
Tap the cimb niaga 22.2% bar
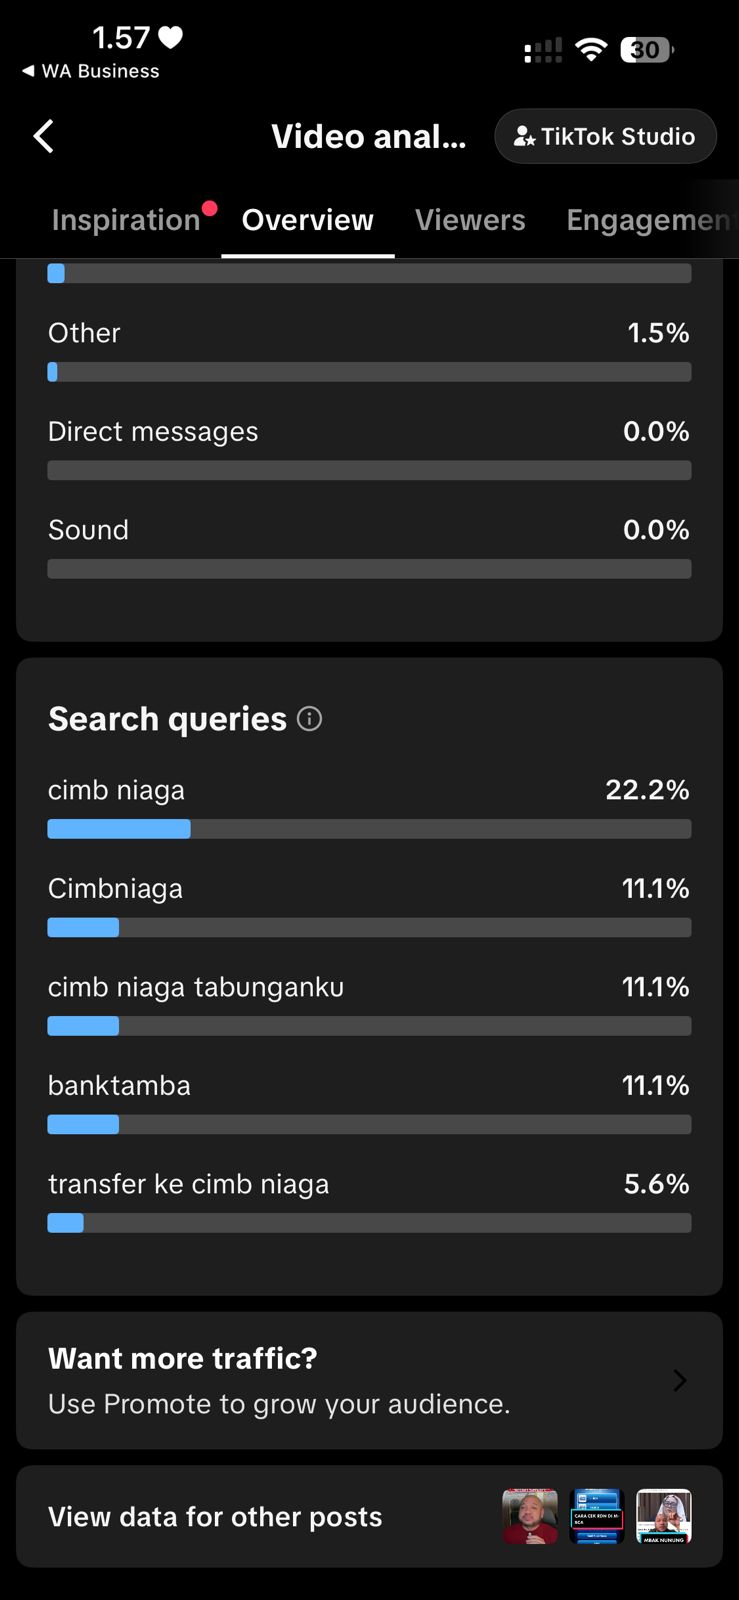click(369, 829)
